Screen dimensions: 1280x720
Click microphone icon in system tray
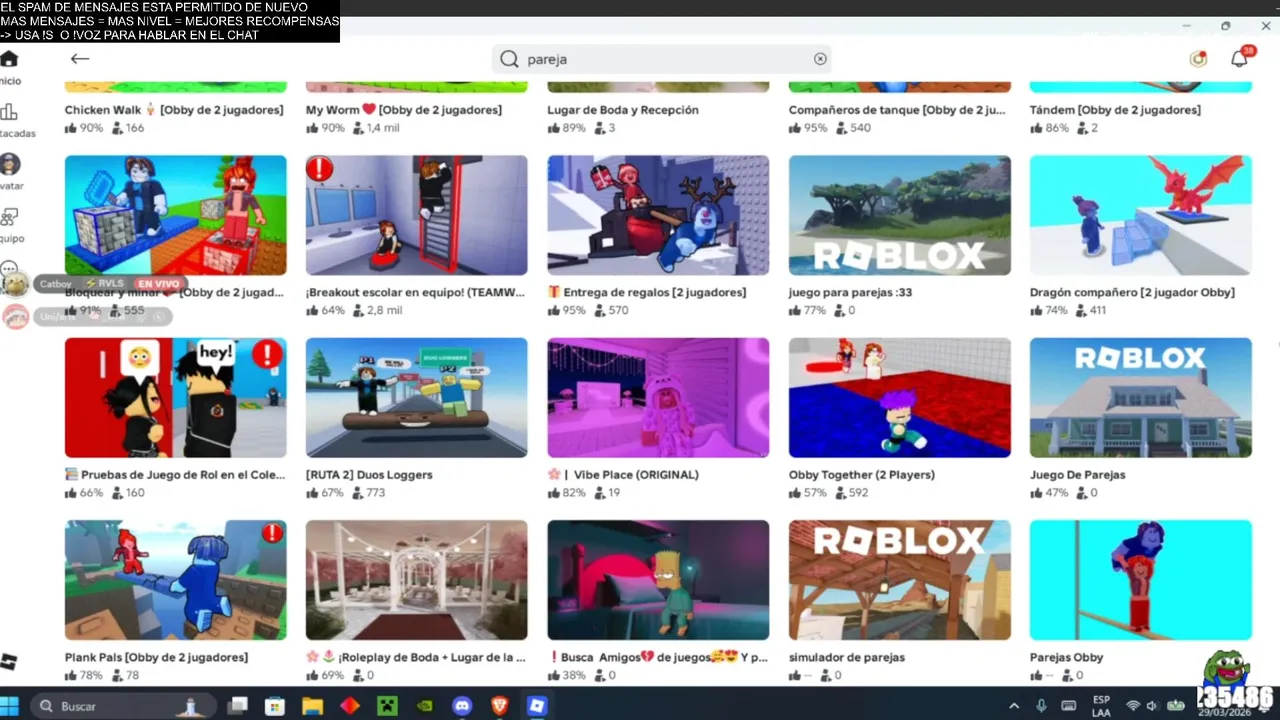[1041, 706]
